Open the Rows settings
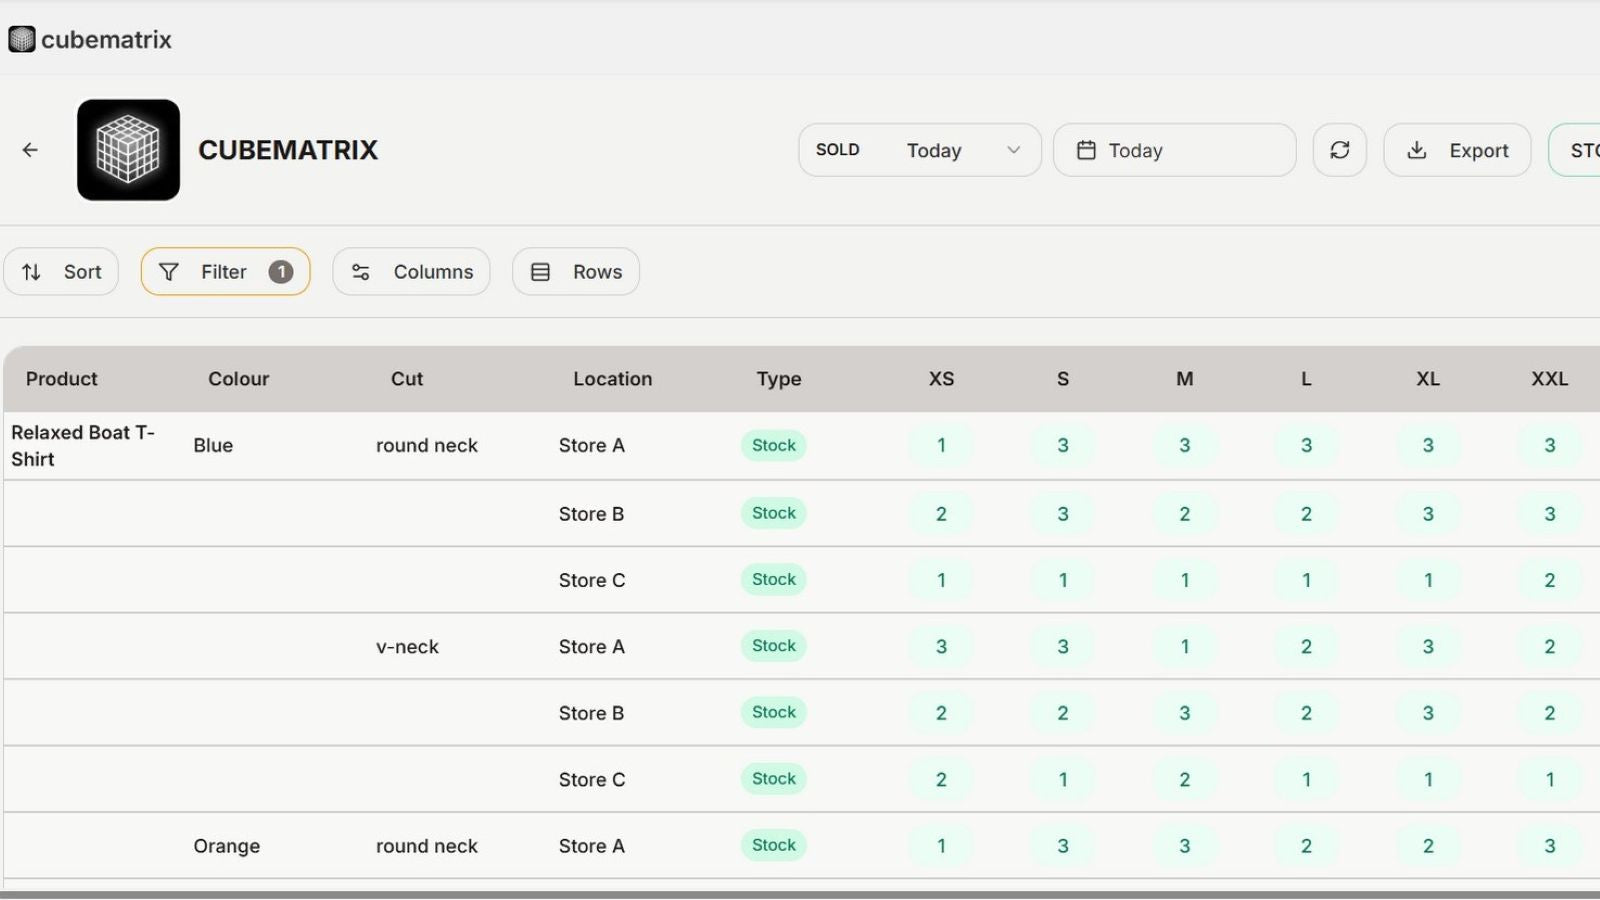 coord(576,272)
